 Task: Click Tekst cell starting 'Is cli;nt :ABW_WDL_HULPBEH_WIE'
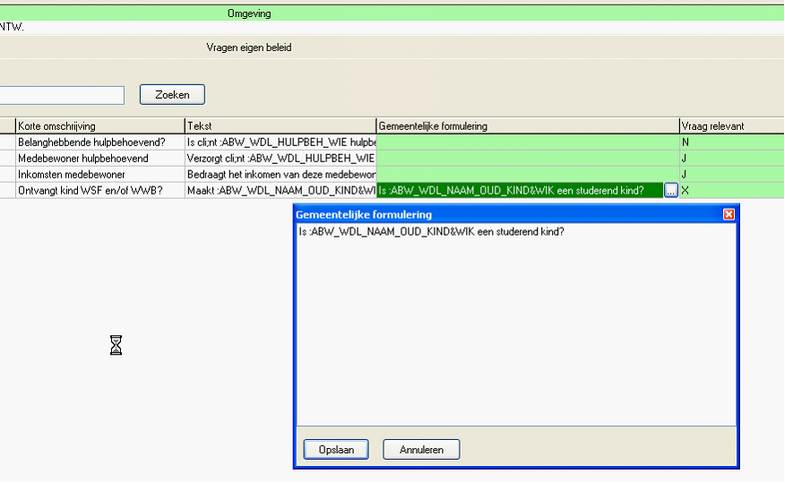280,142
